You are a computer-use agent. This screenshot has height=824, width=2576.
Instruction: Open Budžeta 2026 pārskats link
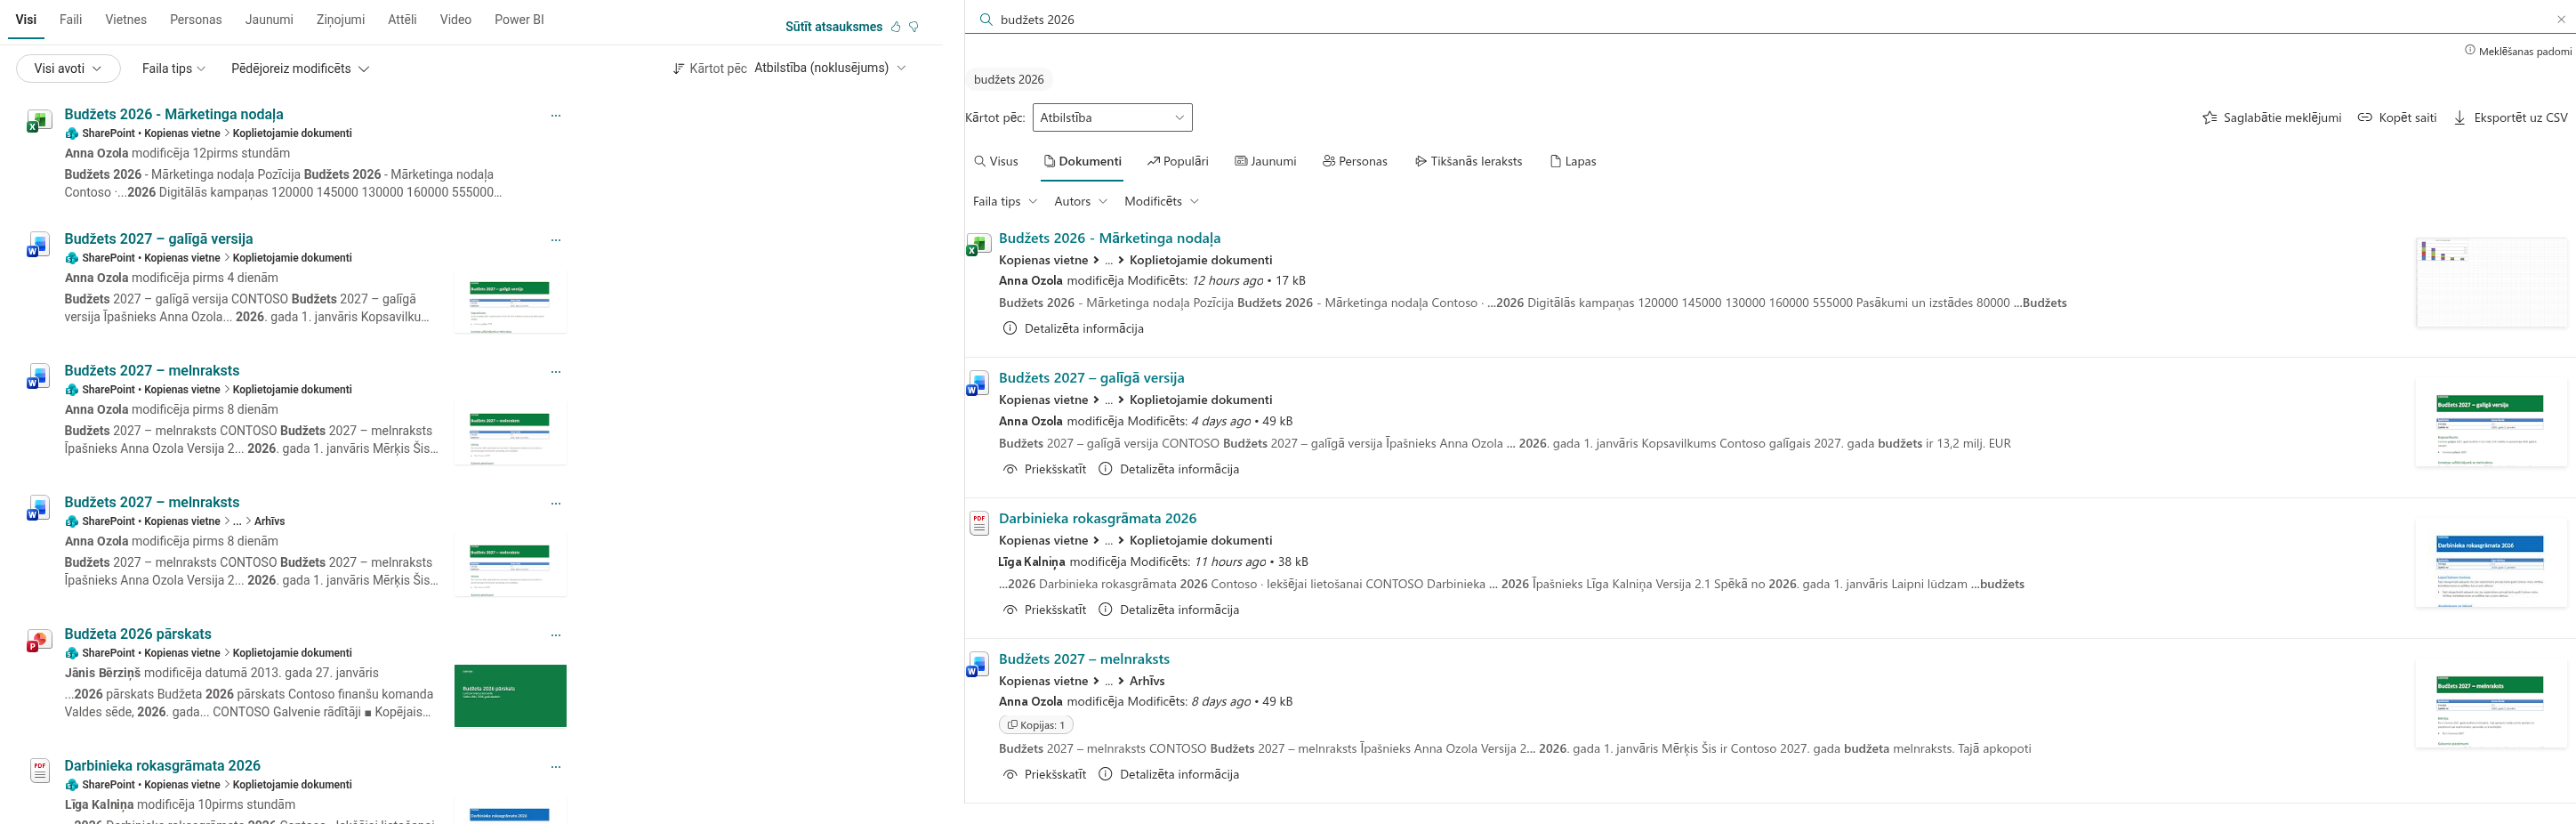click(138, 634)
